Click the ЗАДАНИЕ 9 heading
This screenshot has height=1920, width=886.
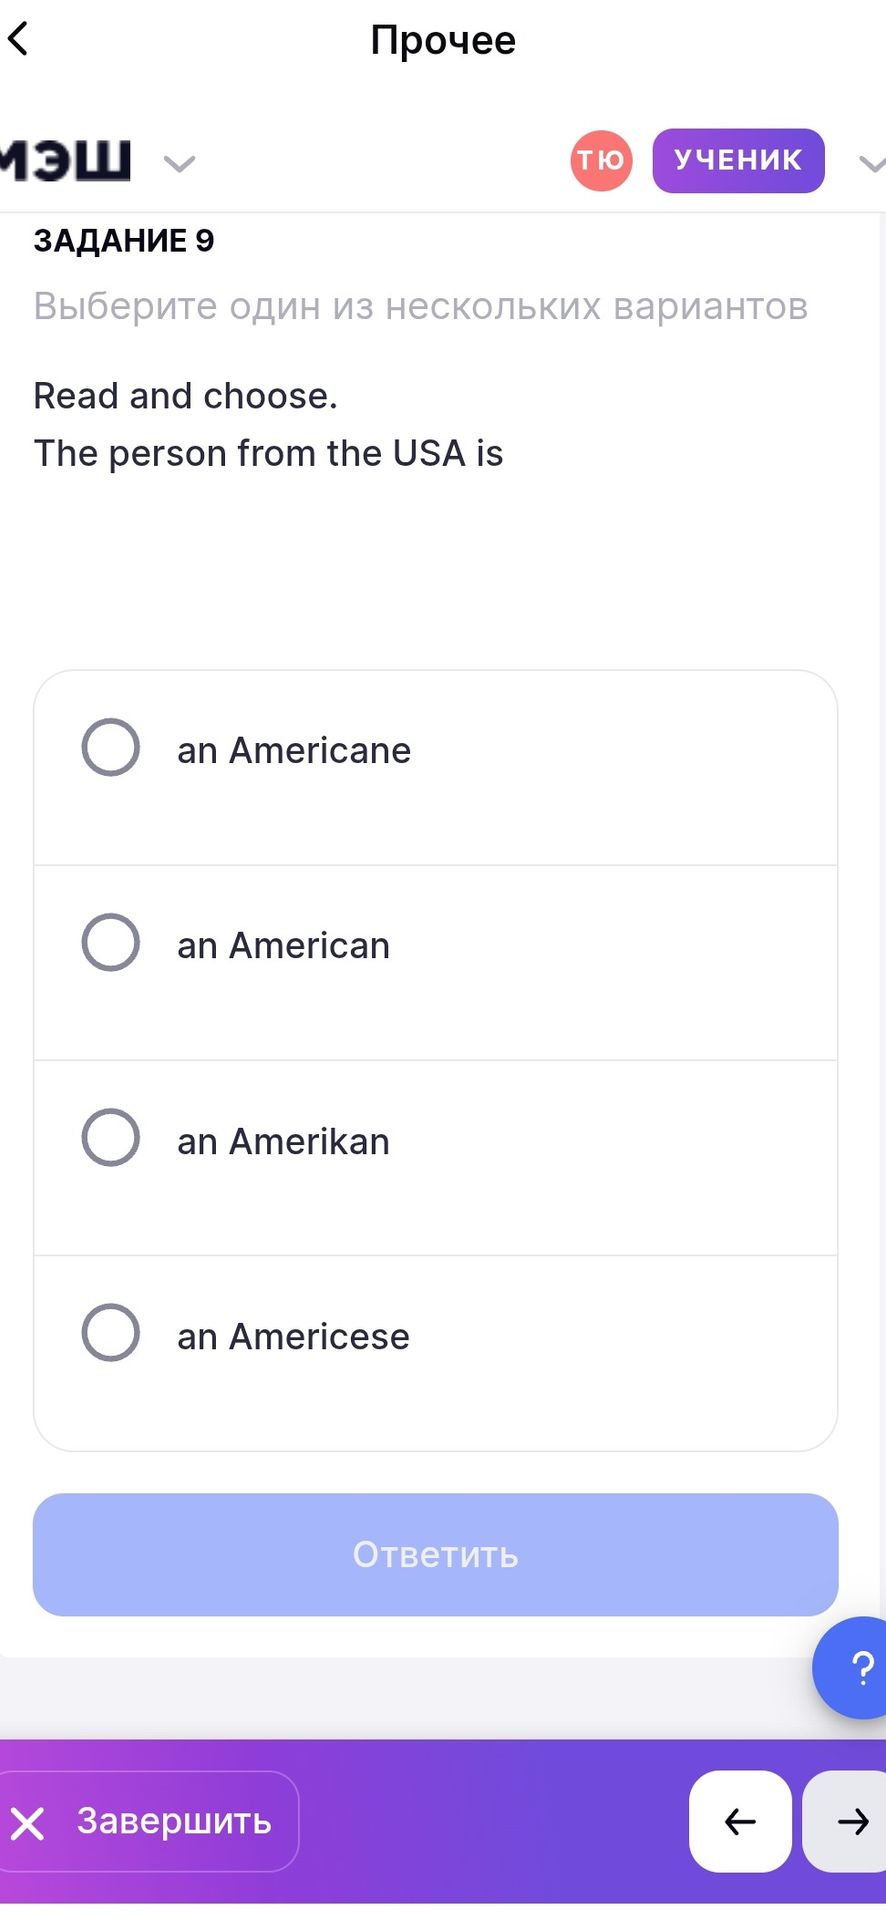pyautogui.click(x=124, y=241)
